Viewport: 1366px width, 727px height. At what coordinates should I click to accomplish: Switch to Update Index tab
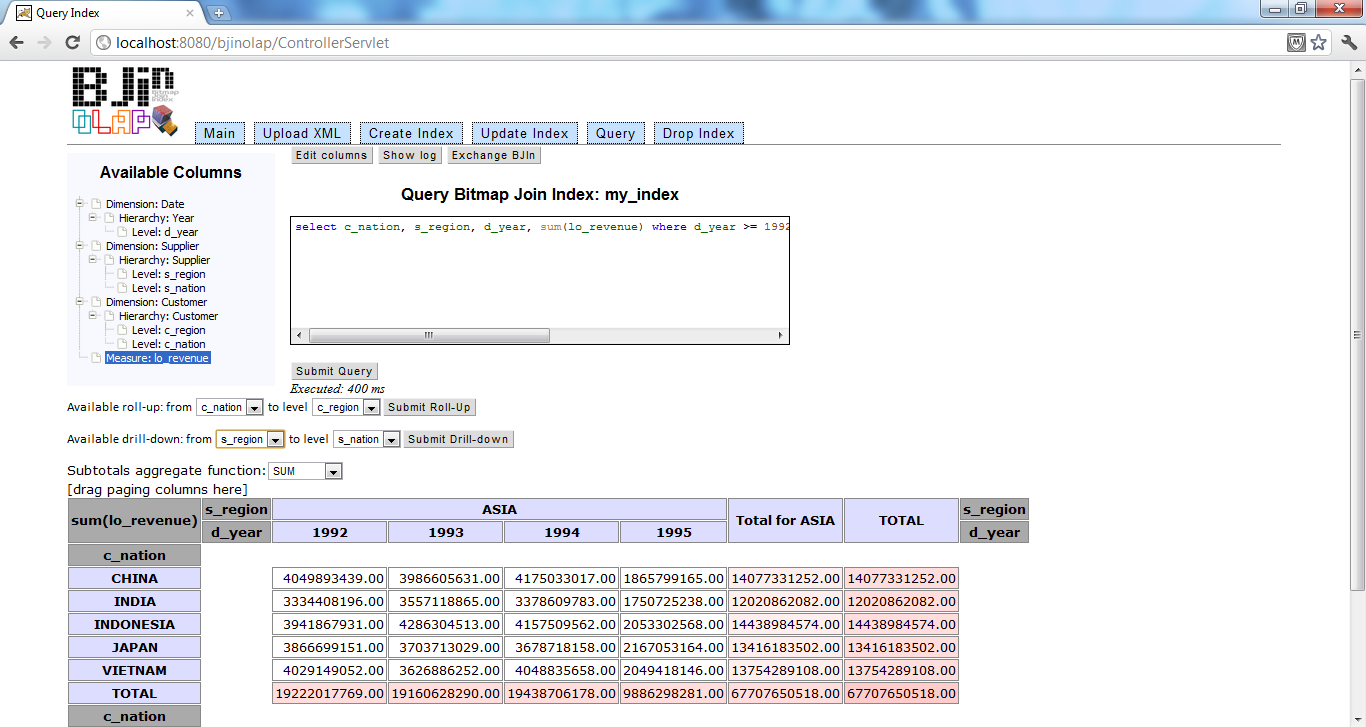[525, 133]
